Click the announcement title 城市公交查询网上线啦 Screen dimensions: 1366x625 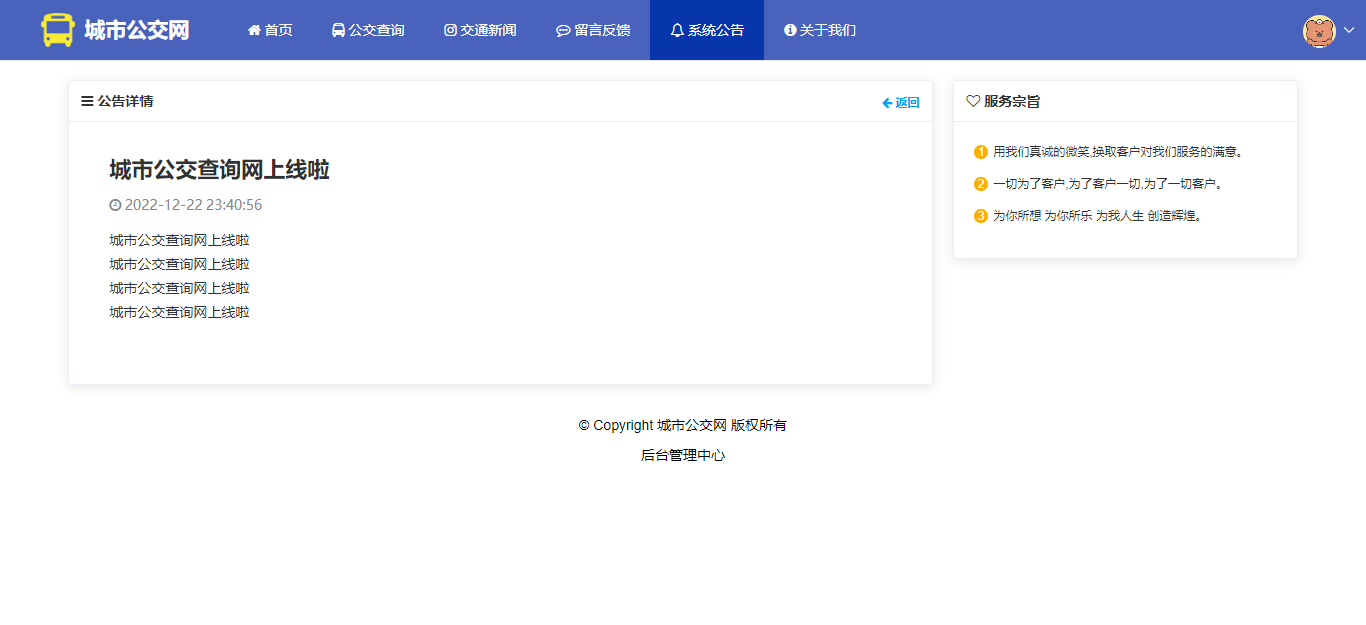click(x=219, y=170)
